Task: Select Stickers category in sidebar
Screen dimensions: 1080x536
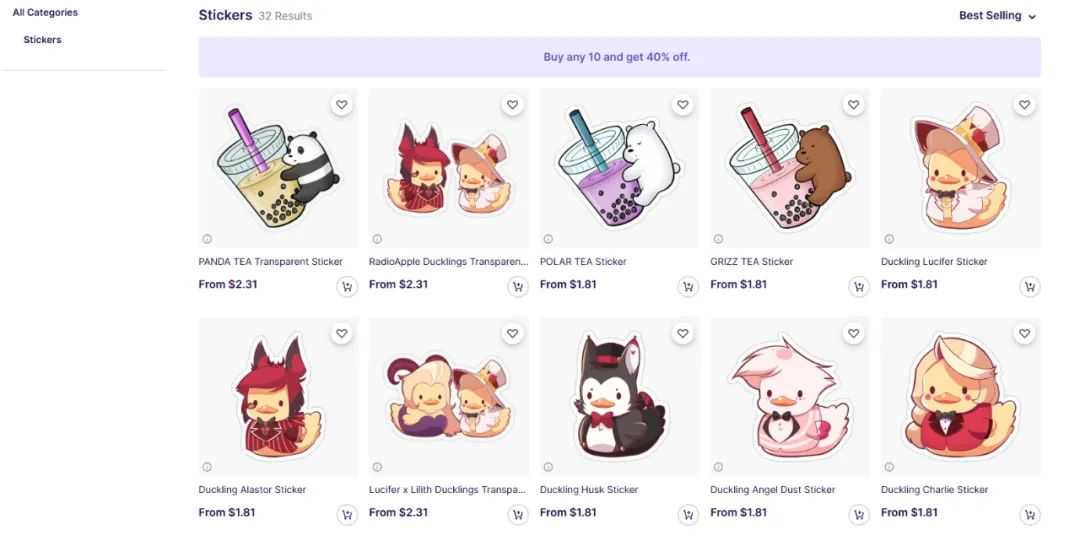Action: click(43, 40)
